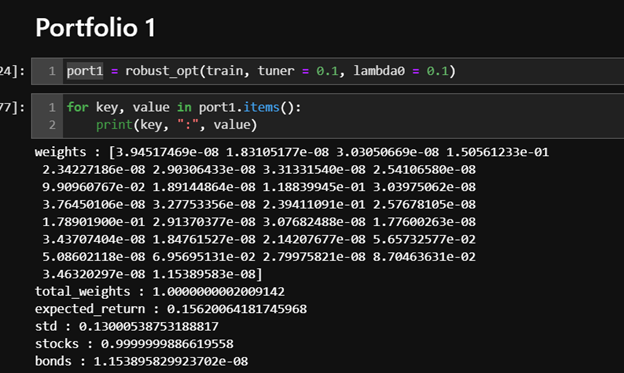Click the print(key, ":", value) line
Screen dimensions: 624x373
click(x=176, y=125)
